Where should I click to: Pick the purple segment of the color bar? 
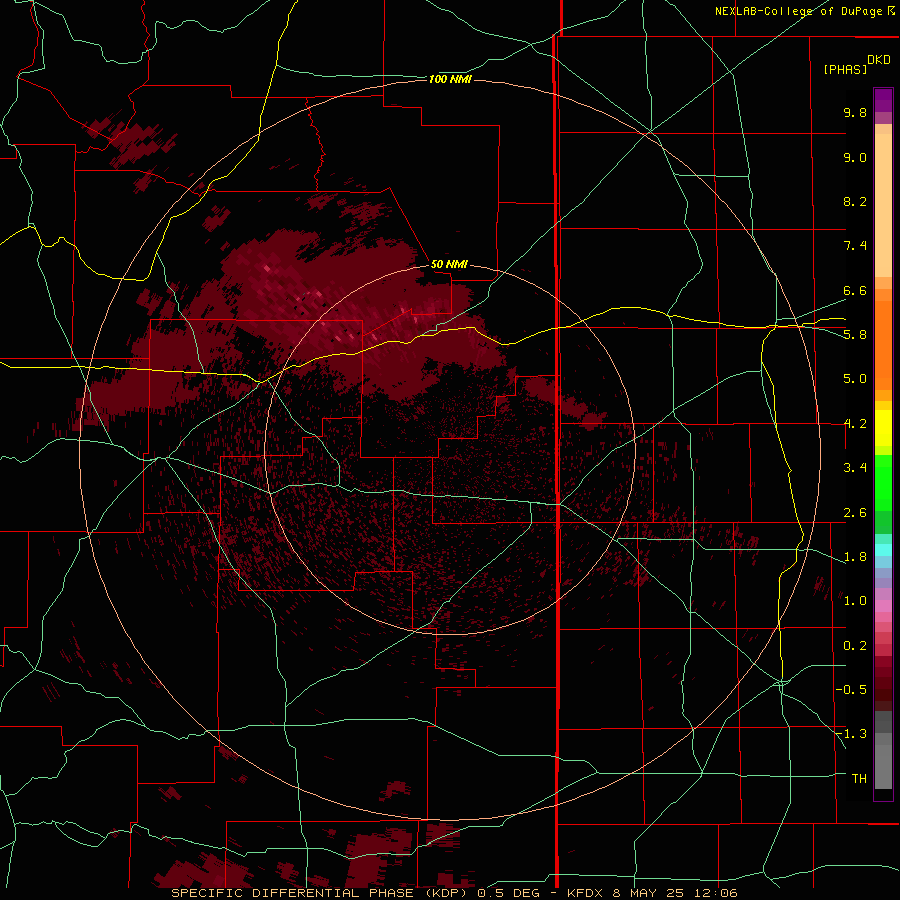tap(883, 100)
